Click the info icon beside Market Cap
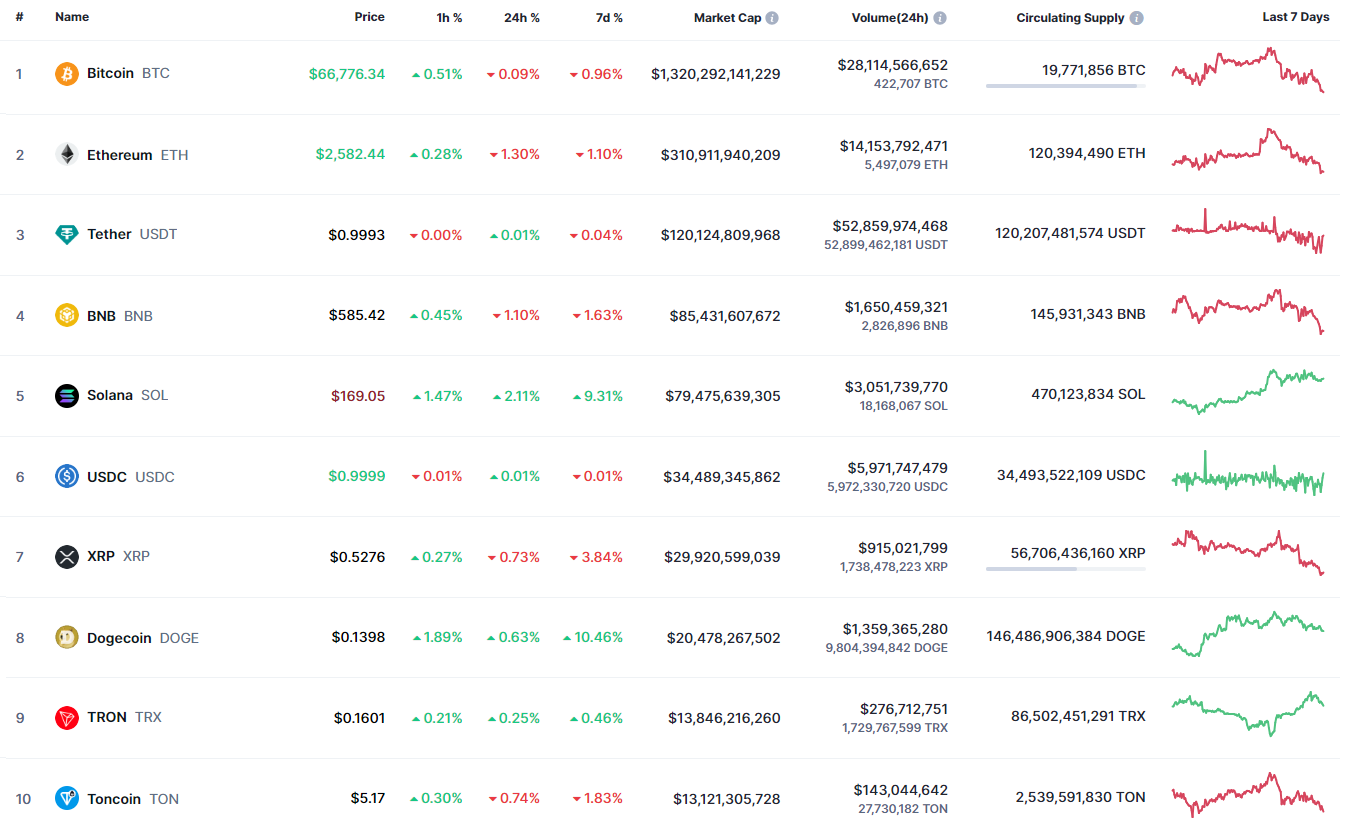Image resolution: width=1355 pixels, height=831 pixels. click(773, 18)
